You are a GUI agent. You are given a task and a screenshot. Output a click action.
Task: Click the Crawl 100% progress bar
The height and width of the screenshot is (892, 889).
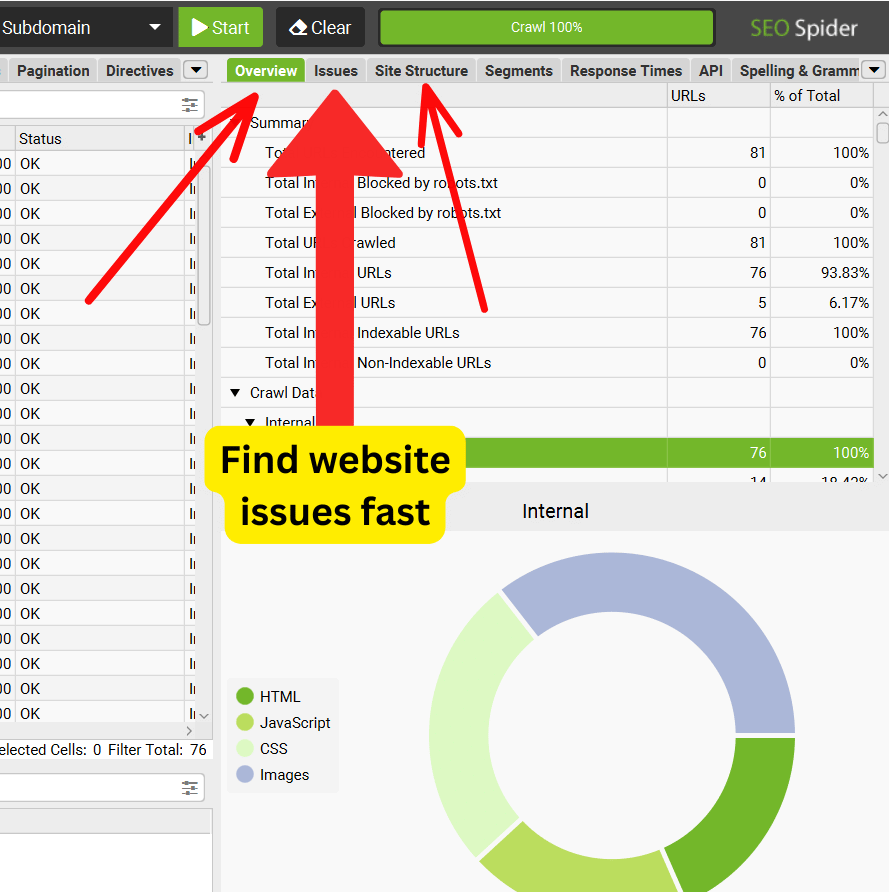pyautogui.click(x=546, y=27)
